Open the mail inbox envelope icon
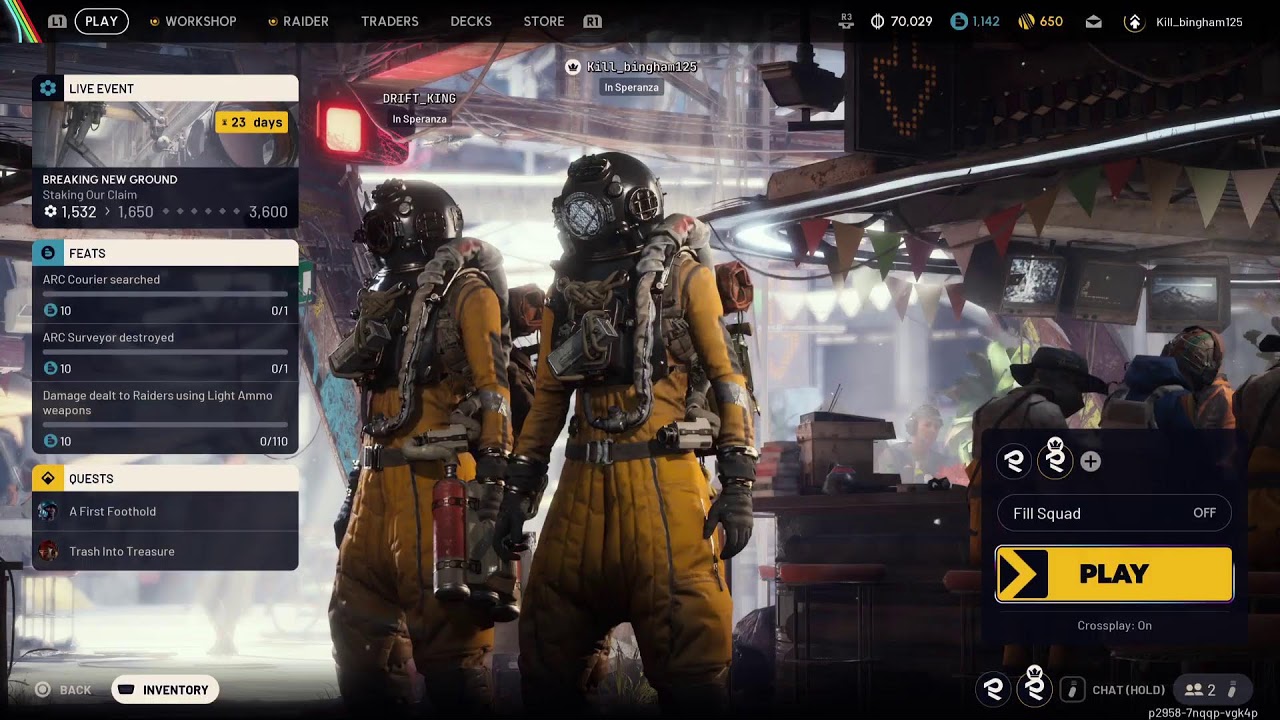The image size is (1280, 720). 1094,21
